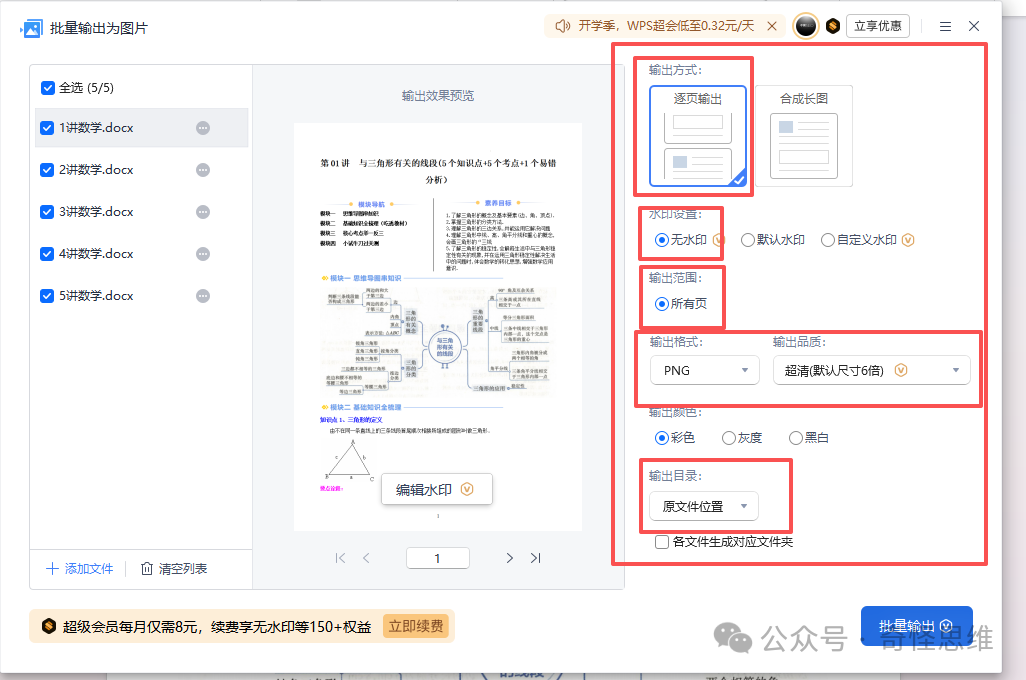Viewport: 1026px width, 680px height.
Task: Jump to the first preview page
Action: pyautogui.click(x=340, y=558)
